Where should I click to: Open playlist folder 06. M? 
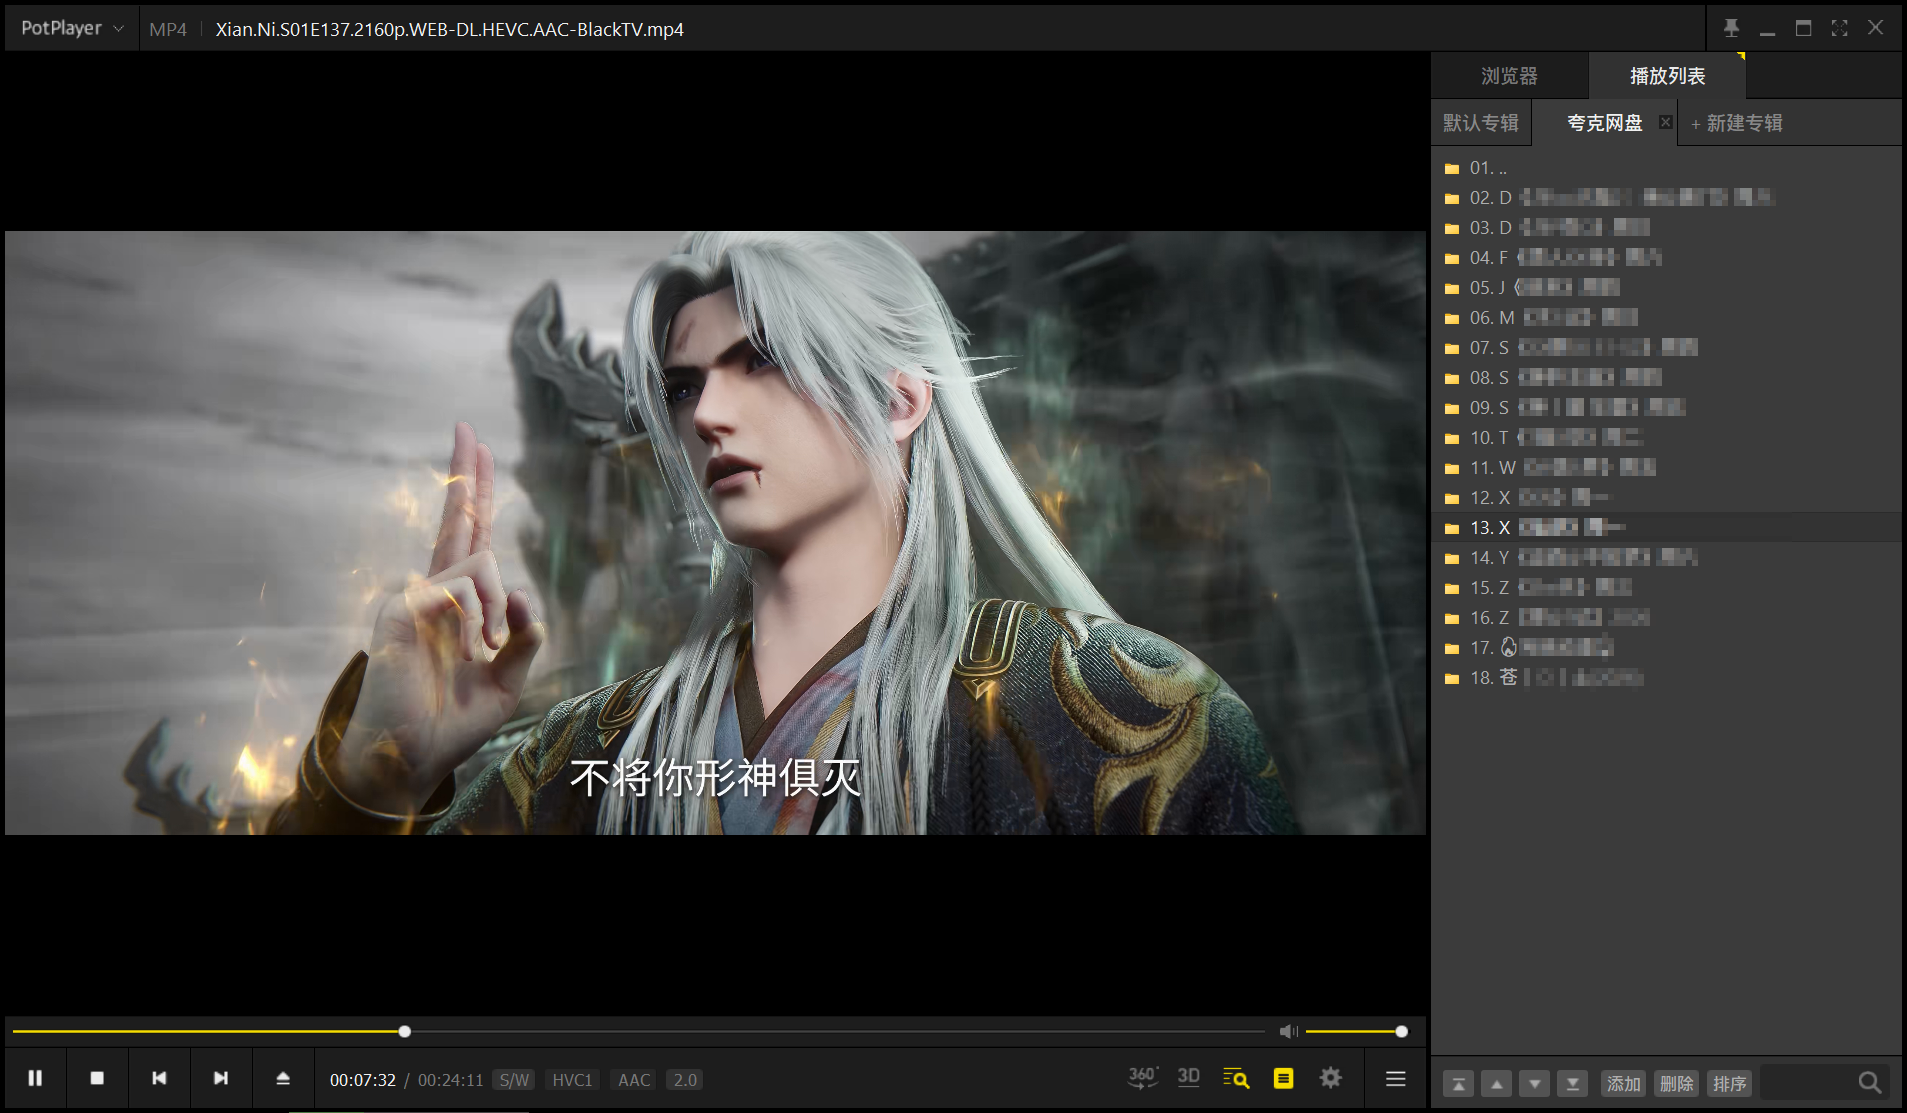(x=1666, y=318)
